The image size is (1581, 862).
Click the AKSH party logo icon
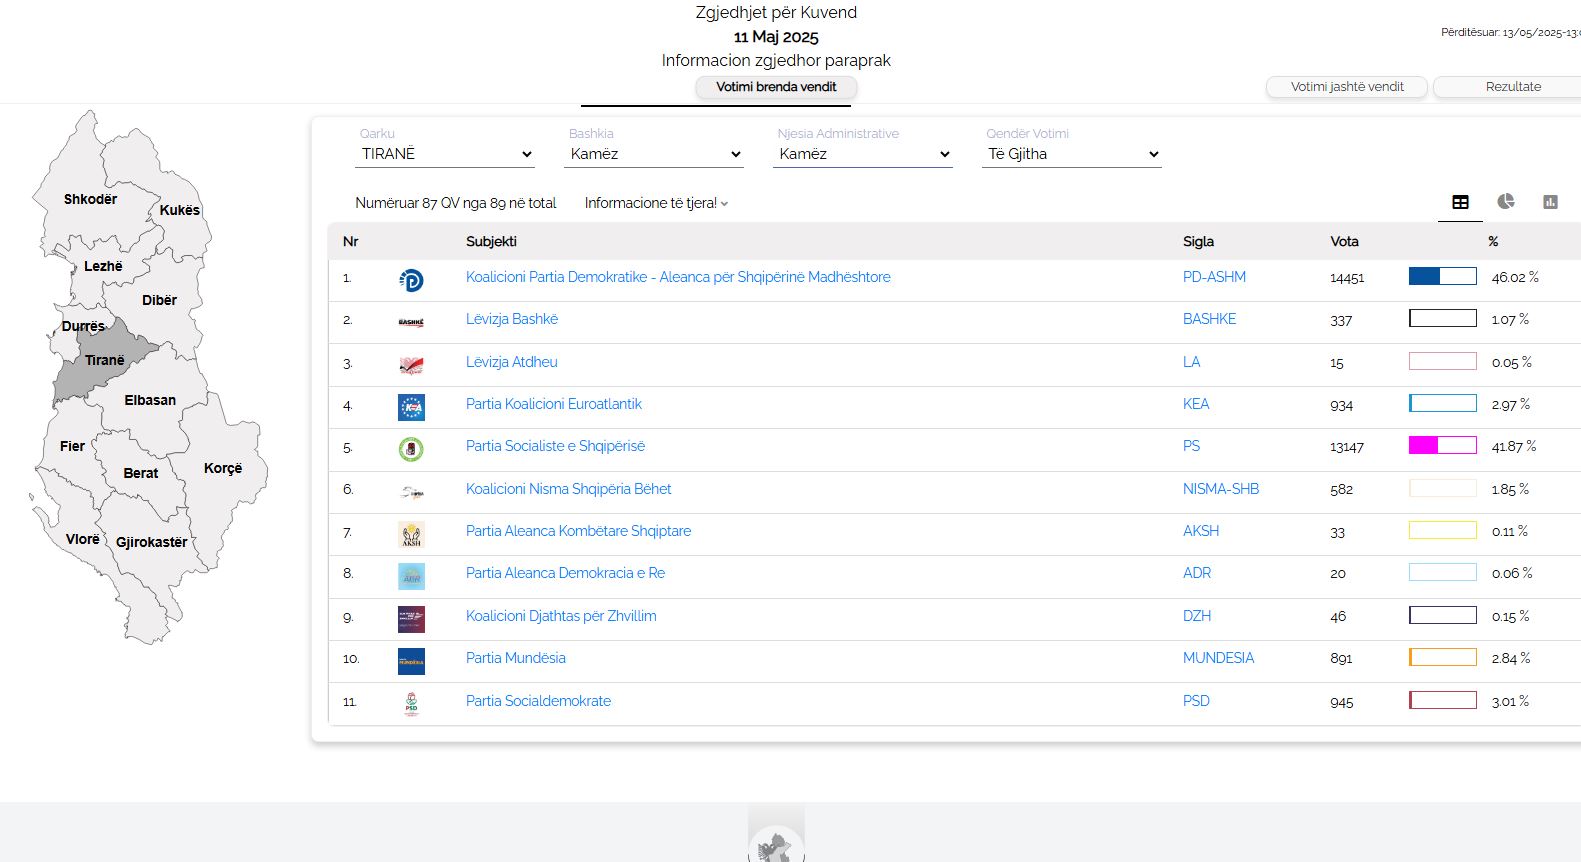pyautogui.click(x=411, y=534)
